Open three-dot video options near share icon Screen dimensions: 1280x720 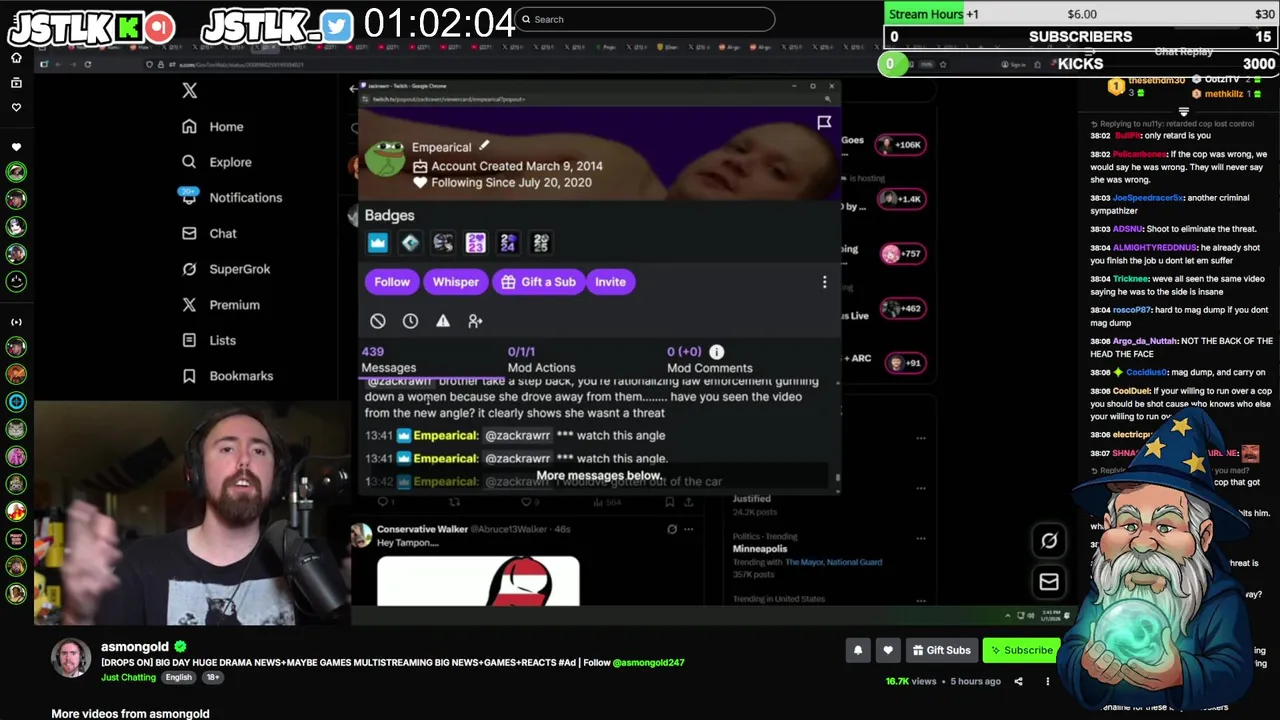click(x=1048, y=682)
